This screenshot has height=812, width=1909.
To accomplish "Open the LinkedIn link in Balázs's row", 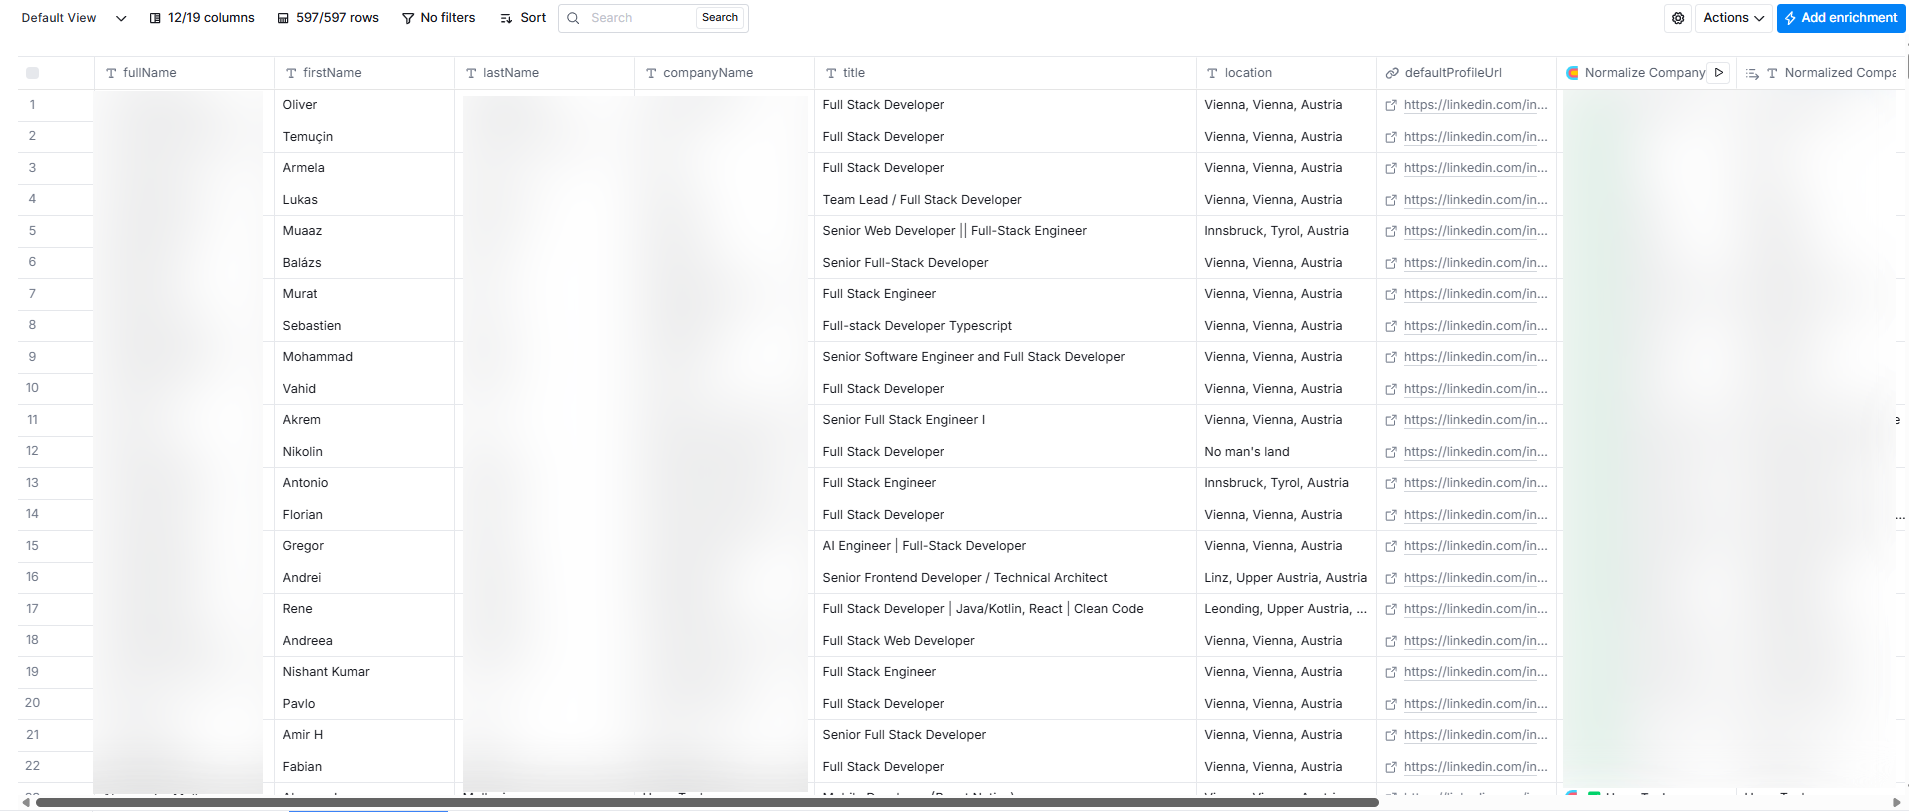I will pyautogui.click(x=1475, y=263).
